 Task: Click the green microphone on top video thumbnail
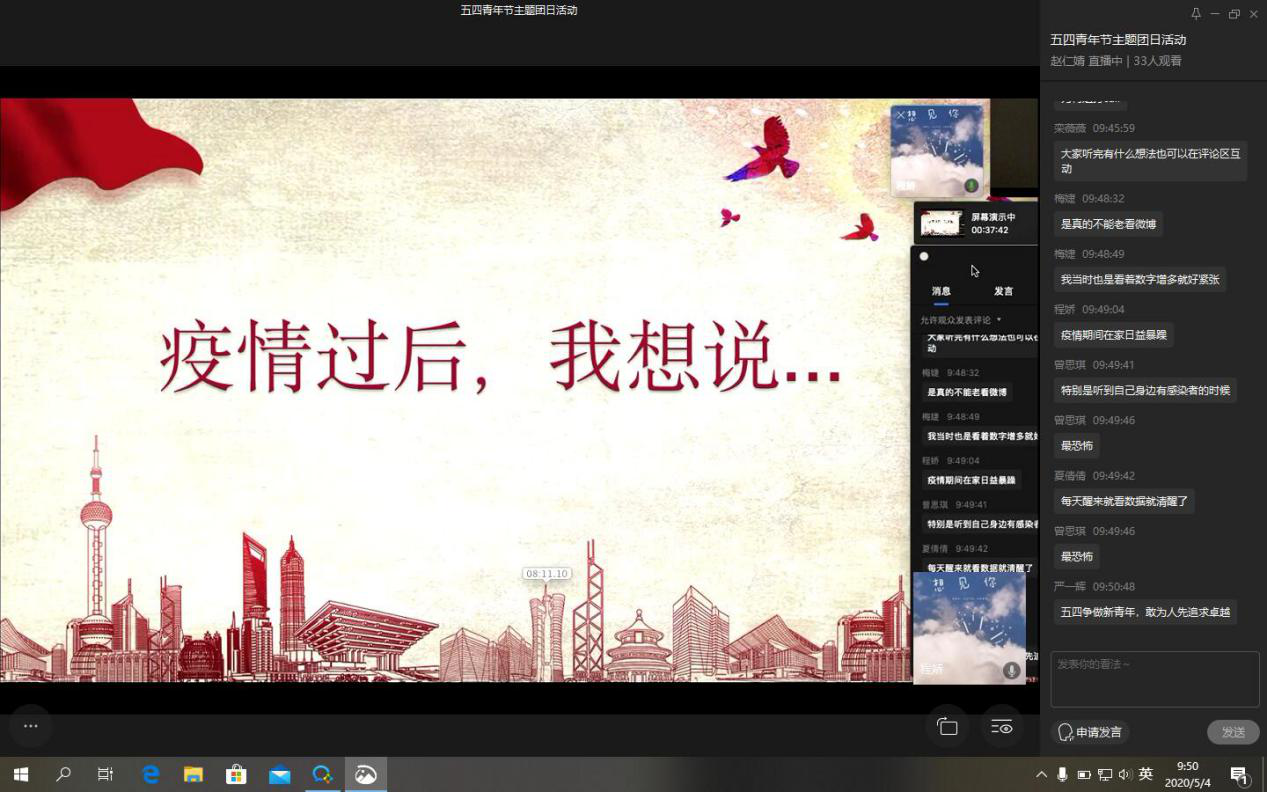970,186
